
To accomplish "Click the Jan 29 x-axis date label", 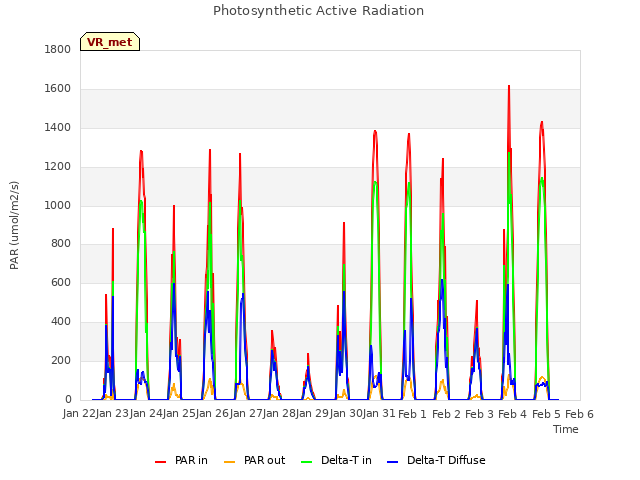I will click(x=312, y=414).
